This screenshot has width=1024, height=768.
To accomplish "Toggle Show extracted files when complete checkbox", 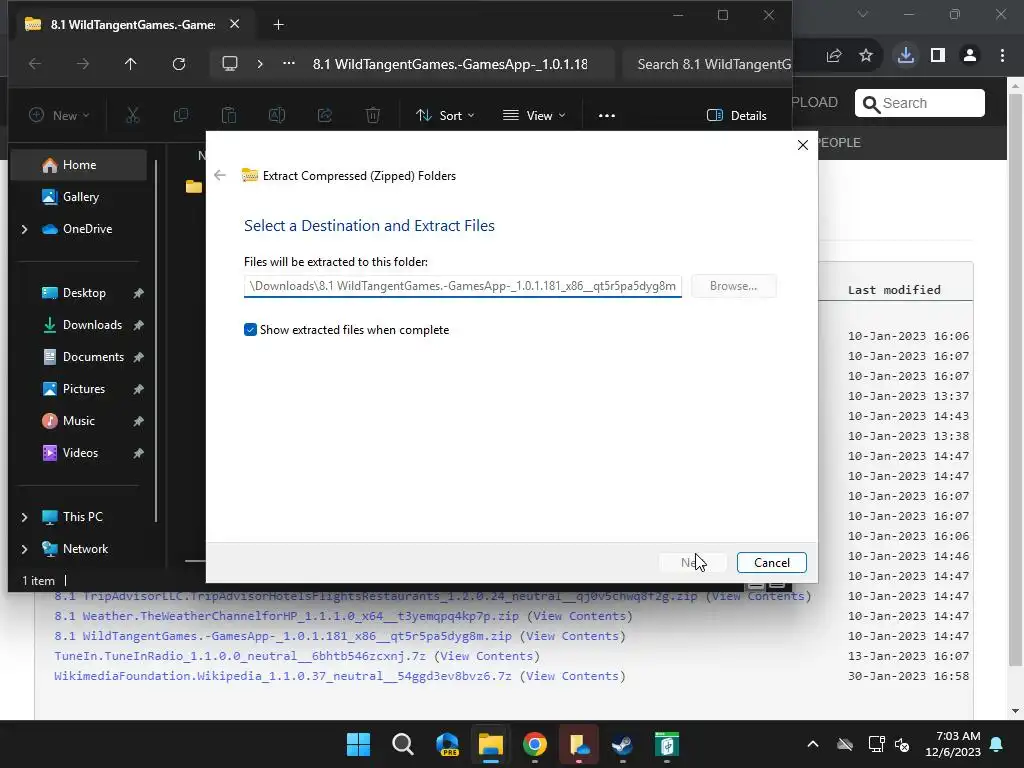I will [250, 330].
